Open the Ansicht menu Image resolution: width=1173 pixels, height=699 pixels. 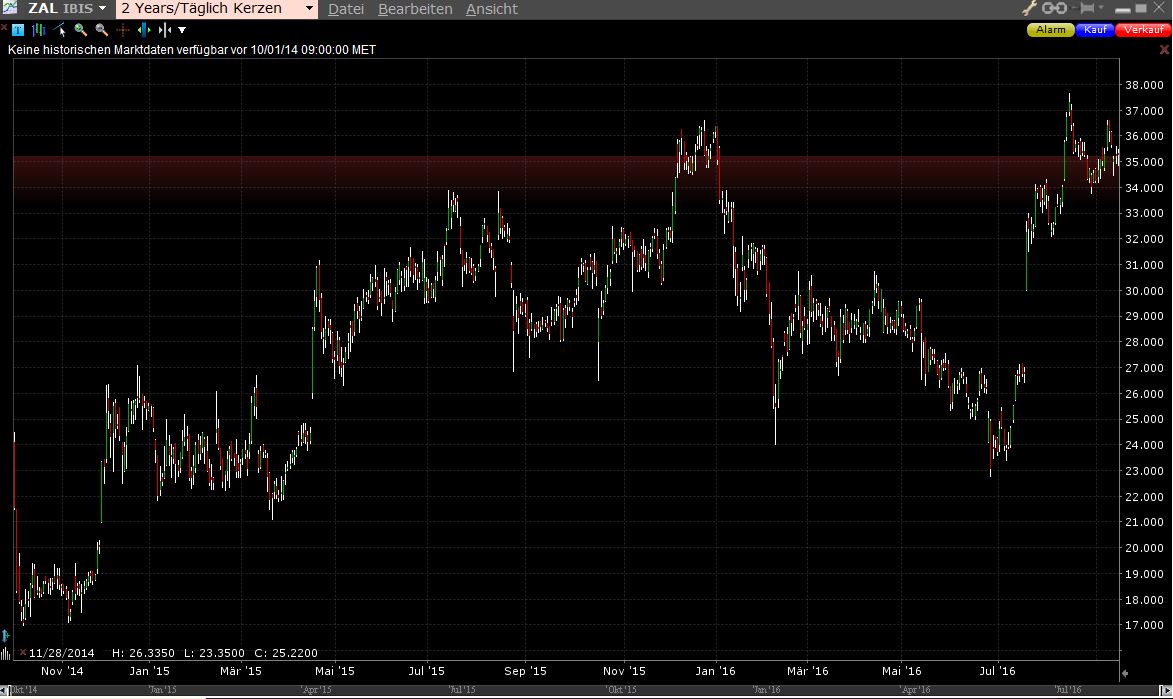pyautogui.click(x=491, y=9)
